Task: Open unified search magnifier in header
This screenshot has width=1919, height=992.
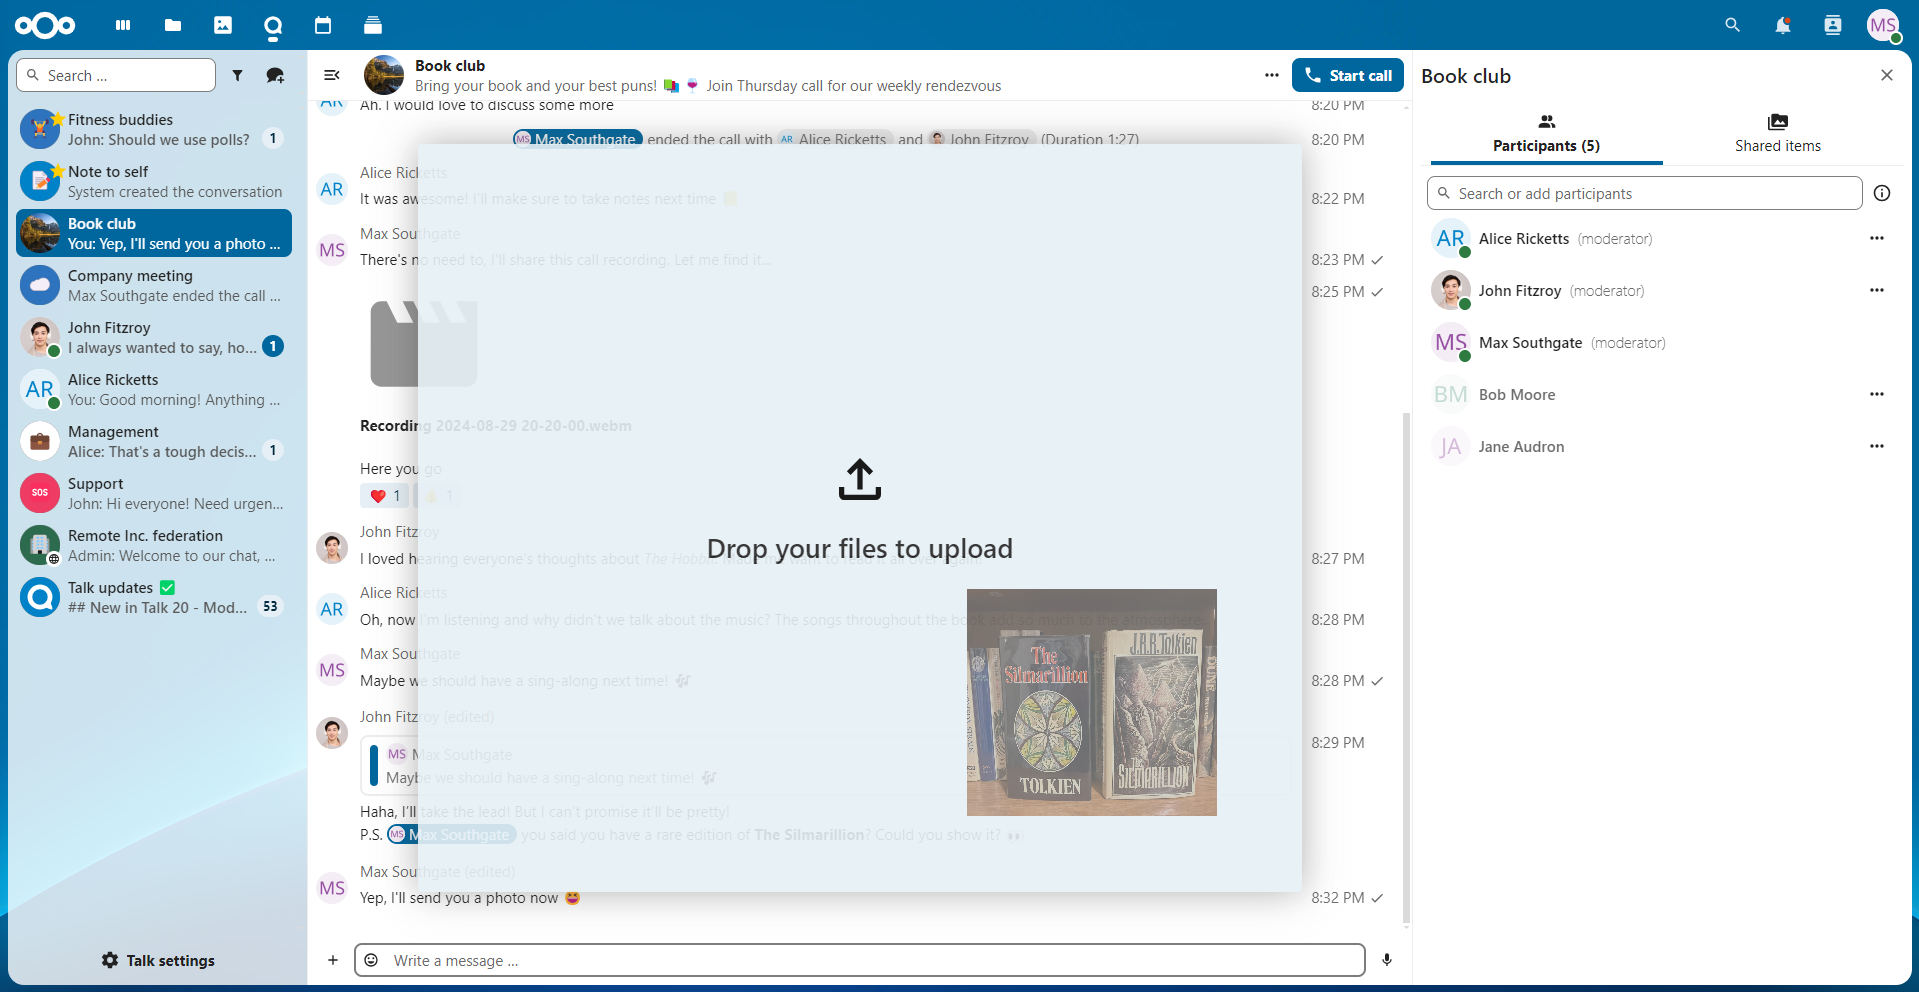Action: (x=1733, y=25)
